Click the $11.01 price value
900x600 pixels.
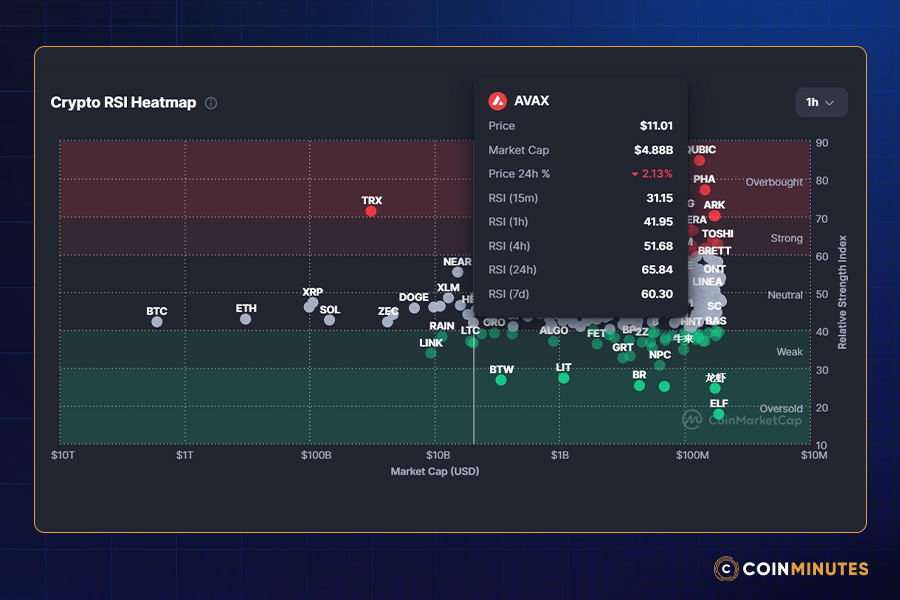(x=656, y=126)
